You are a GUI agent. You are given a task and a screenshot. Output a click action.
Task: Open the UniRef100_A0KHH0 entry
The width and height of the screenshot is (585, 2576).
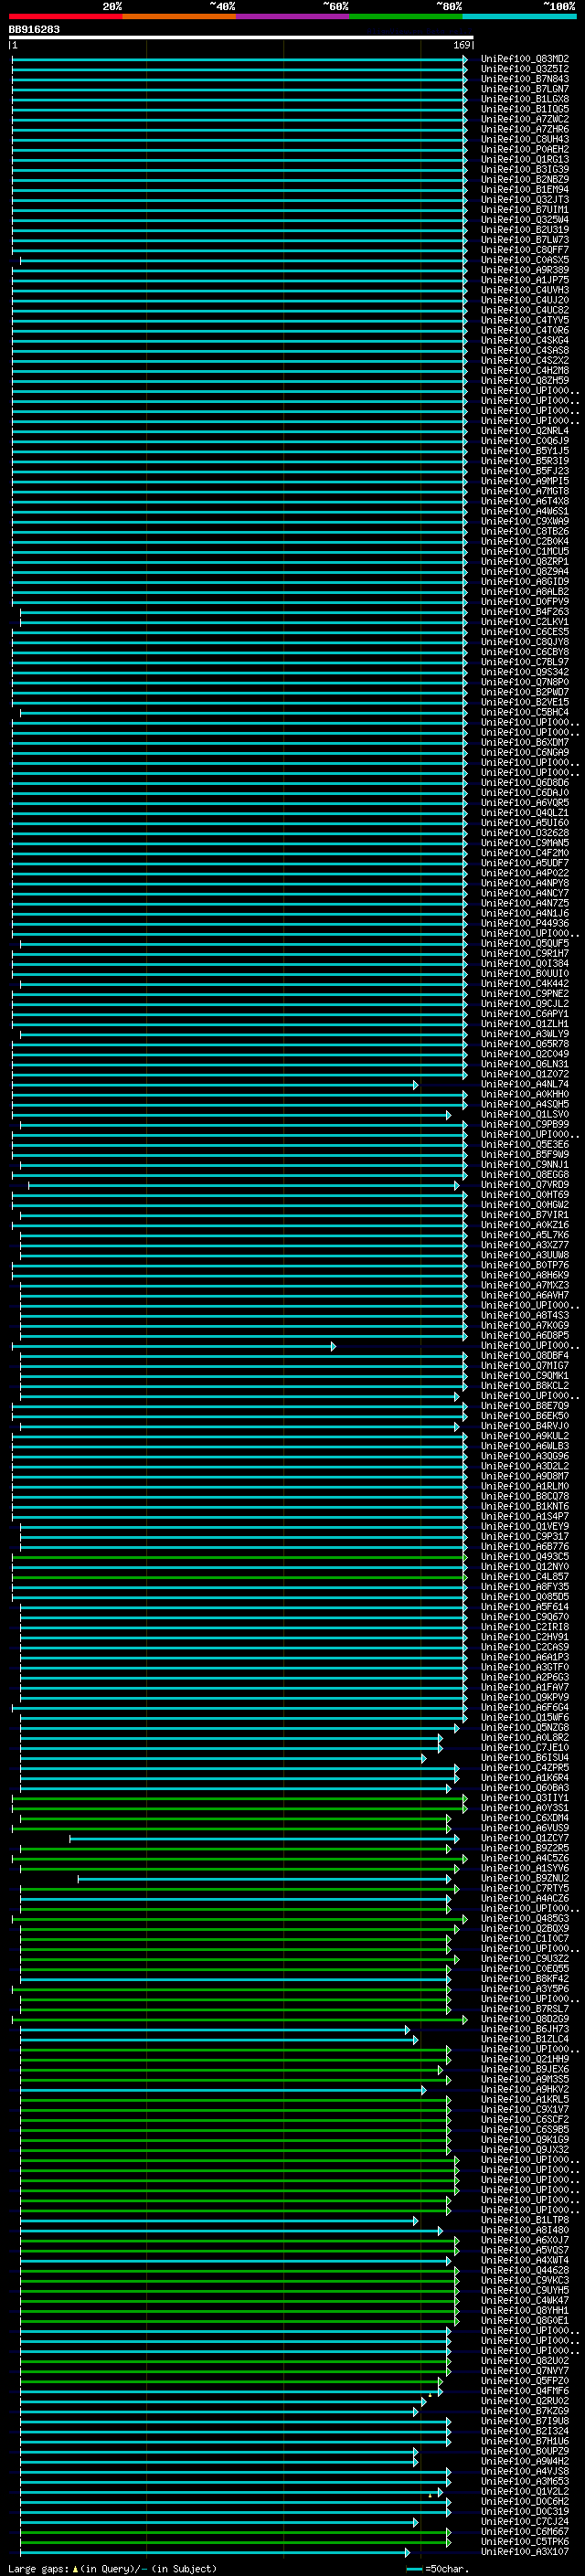pyautogui.click(x=525, y=1094)
